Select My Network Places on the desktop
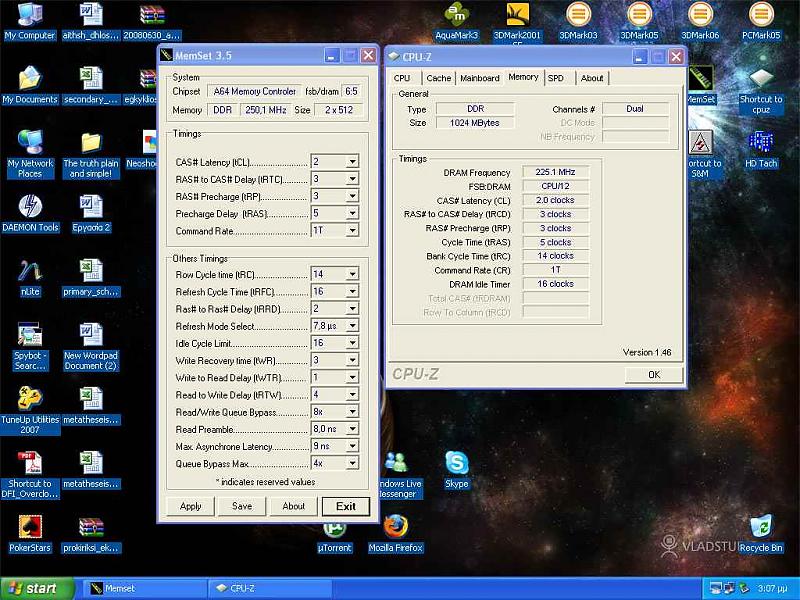The height and width of the screenshot is (600, 800). tap(30, 154)
